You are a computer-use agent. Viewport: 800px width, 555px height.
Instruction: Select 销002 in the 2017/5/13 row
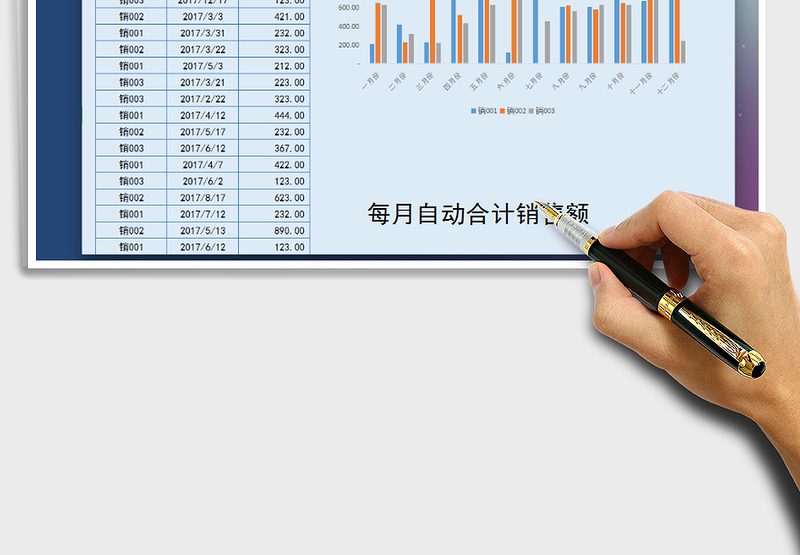tap(131, 231)
